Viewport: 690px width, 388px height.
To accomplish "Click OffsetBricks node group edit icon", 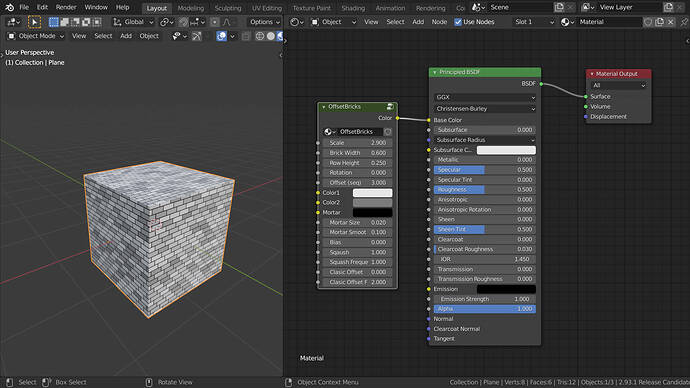I will [x=390, y=107].
